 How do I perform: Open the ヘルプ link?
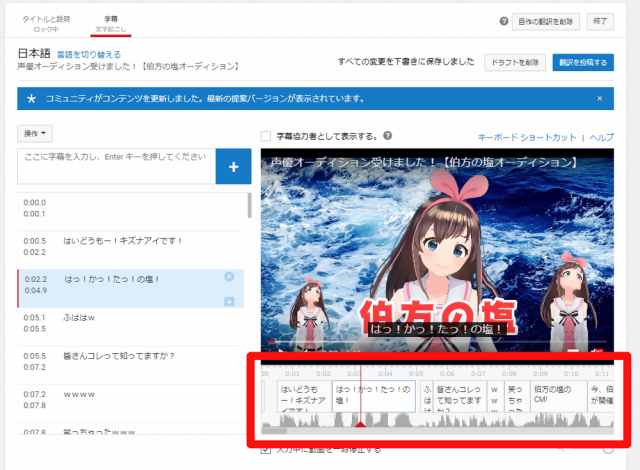point(602,137)
